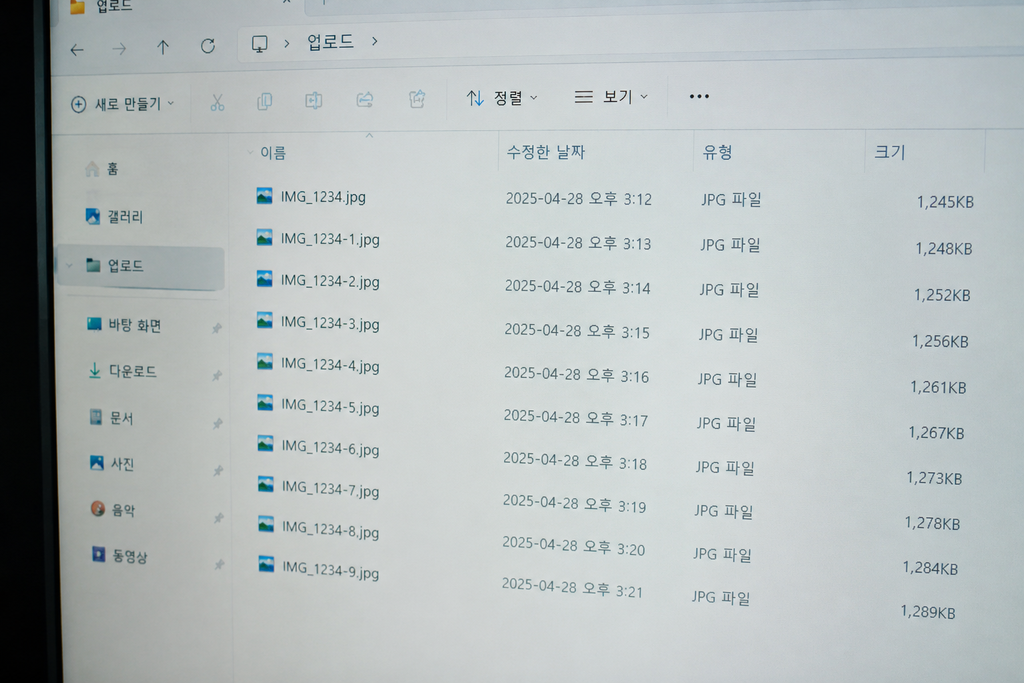Select file IMG_1234-4.jpg
The image size is (1024, 683).
[x=330, y=364]
